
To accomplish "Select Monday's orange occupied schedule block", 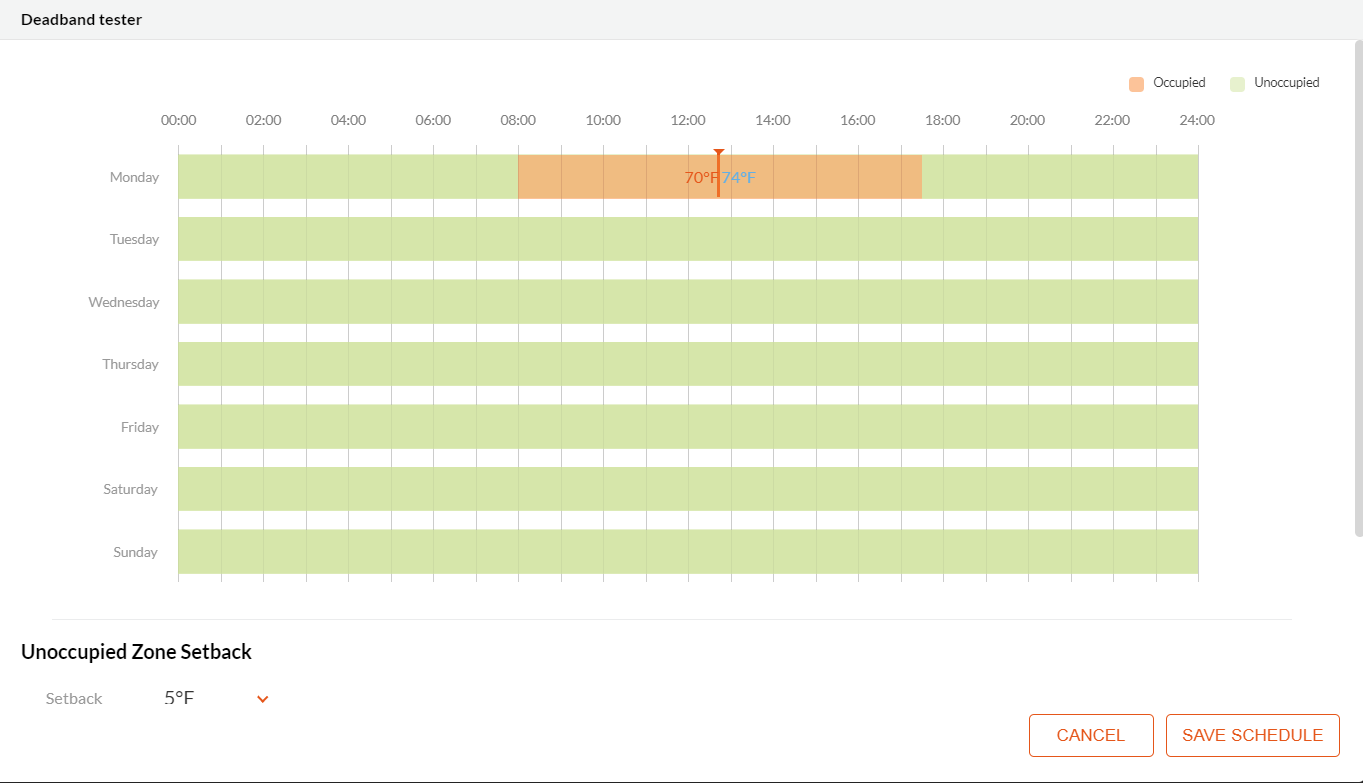I will tap(600, 177).
